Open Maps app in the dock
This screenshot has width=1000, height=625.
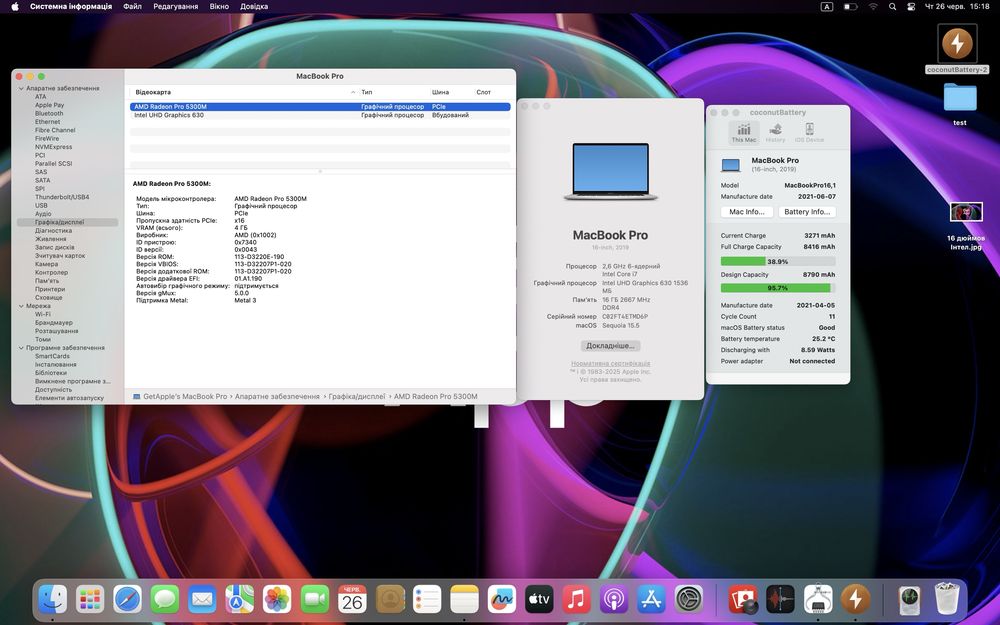click(240, 599)
